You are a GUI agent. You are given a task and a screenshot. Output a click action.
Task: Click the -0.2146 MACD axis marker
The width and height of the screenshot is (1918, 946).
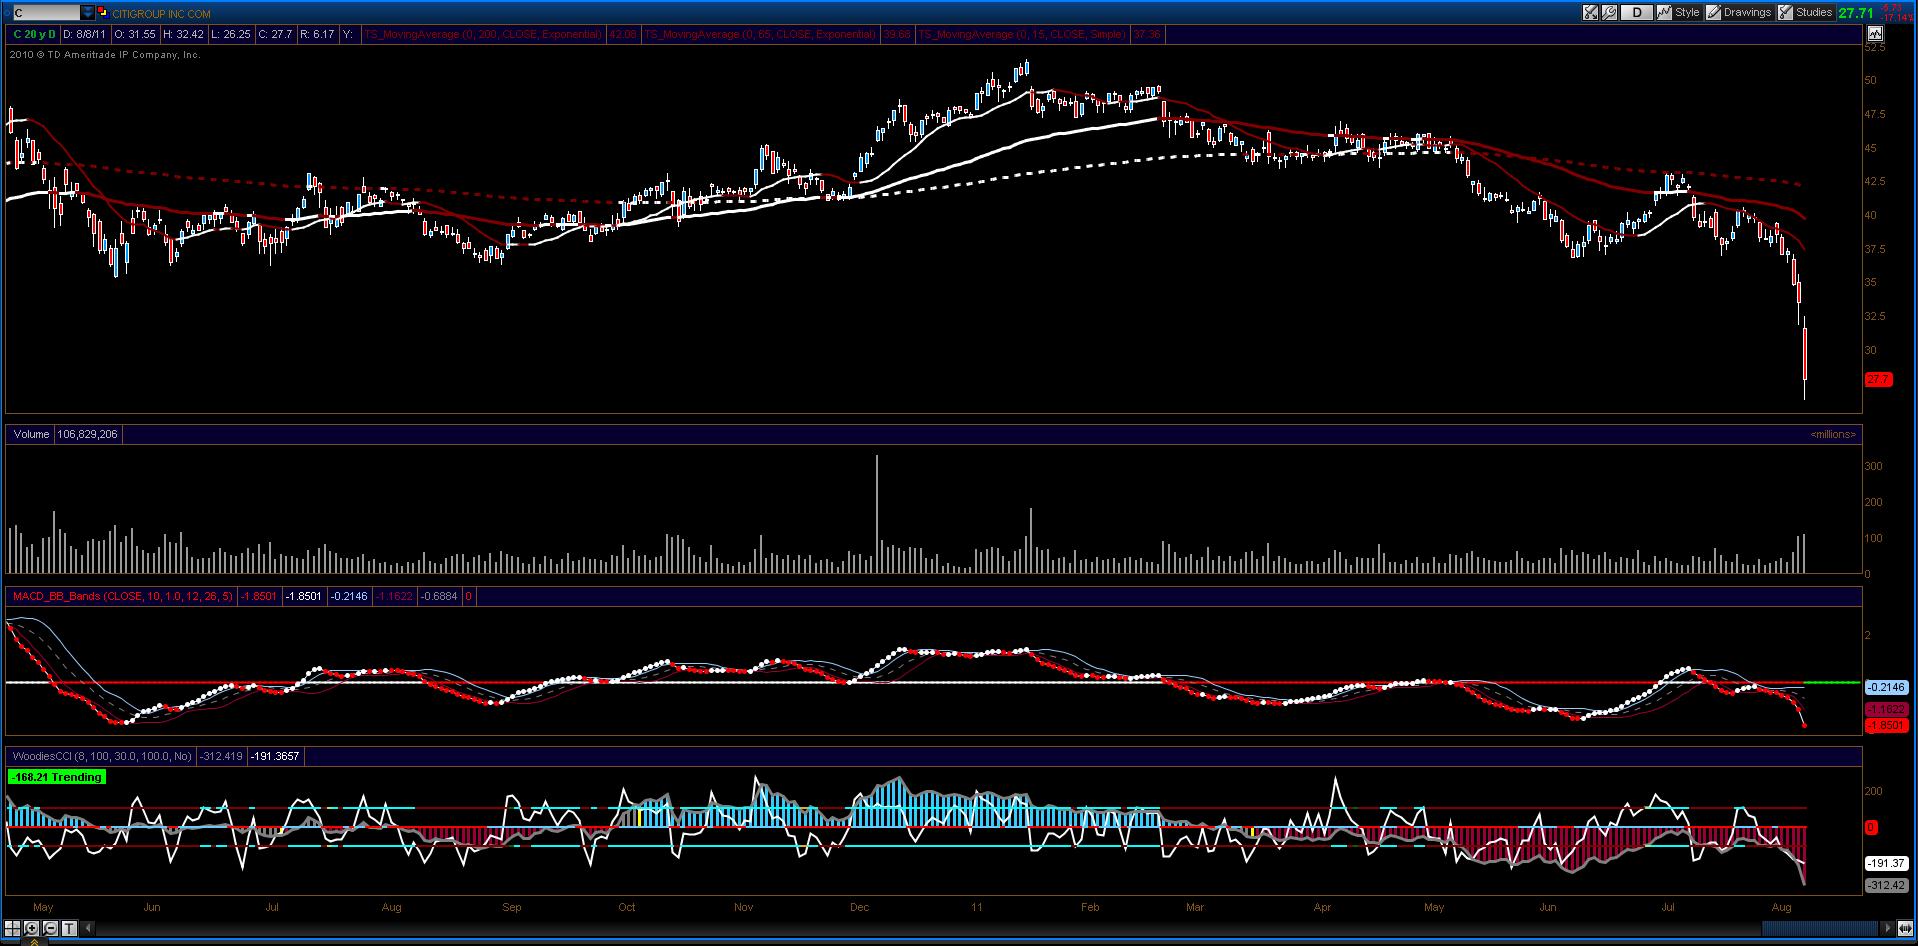pos(1886,687)
